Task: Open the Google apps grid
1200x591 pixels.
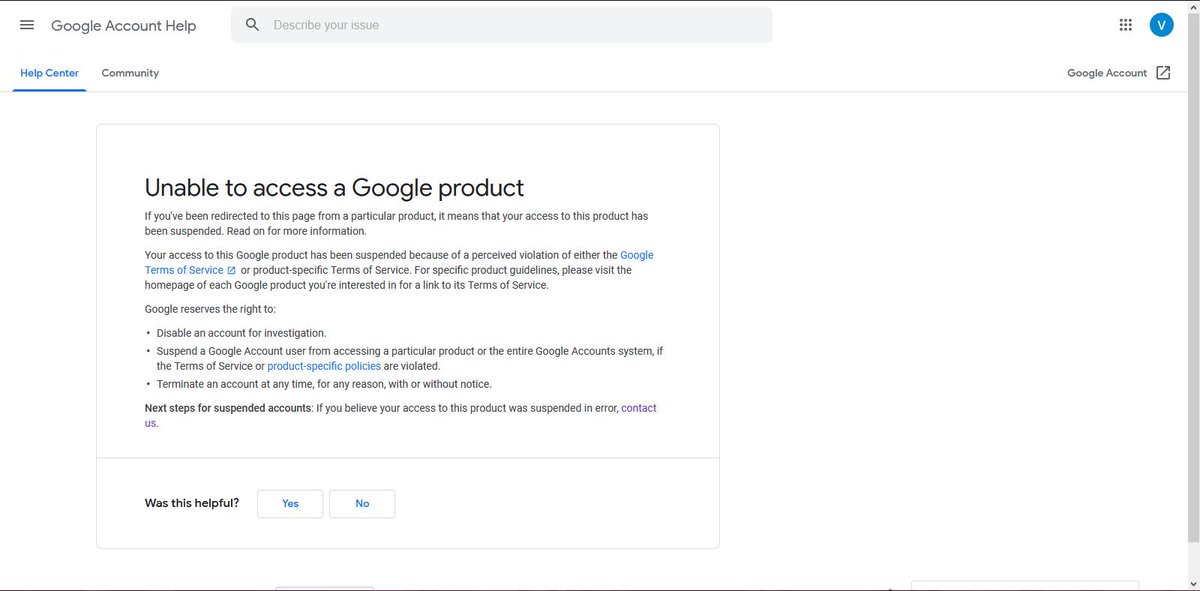Action: click(x=1126, y=25)
